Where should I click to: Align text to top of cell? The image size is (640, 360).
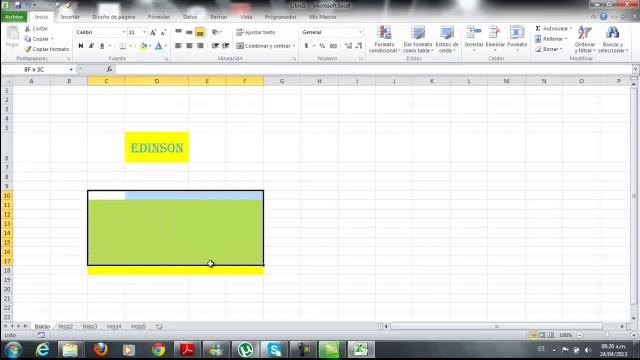pos(178,32)
